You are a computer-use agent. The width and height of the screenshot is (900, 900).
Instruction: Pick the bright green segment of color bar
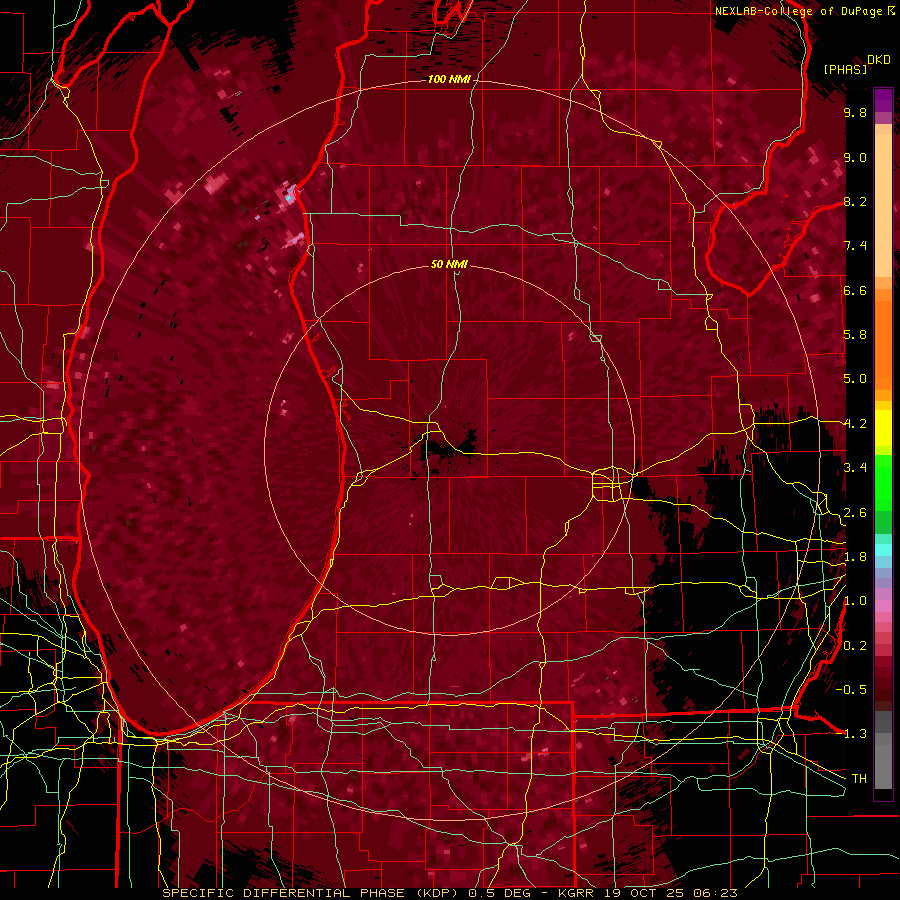tap(883, 482)
